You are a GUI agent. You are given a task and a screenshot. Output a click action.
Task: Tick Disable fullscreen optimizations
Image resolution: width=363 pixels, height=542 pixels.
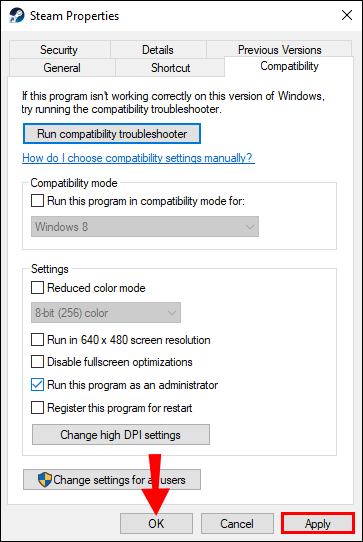pos(37,362)
